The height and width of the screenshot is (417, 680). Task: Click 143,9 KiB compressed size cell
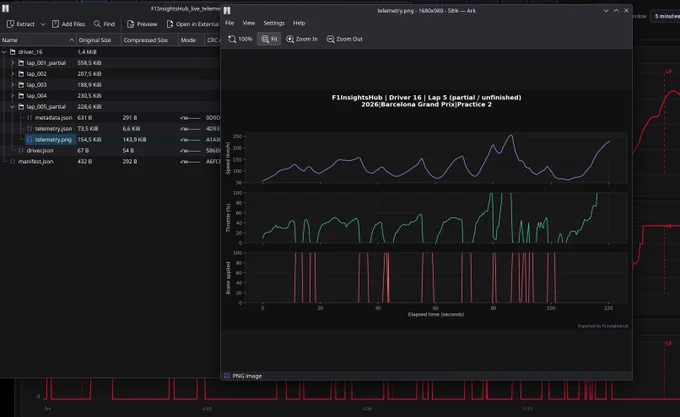(x=134, y=140)
